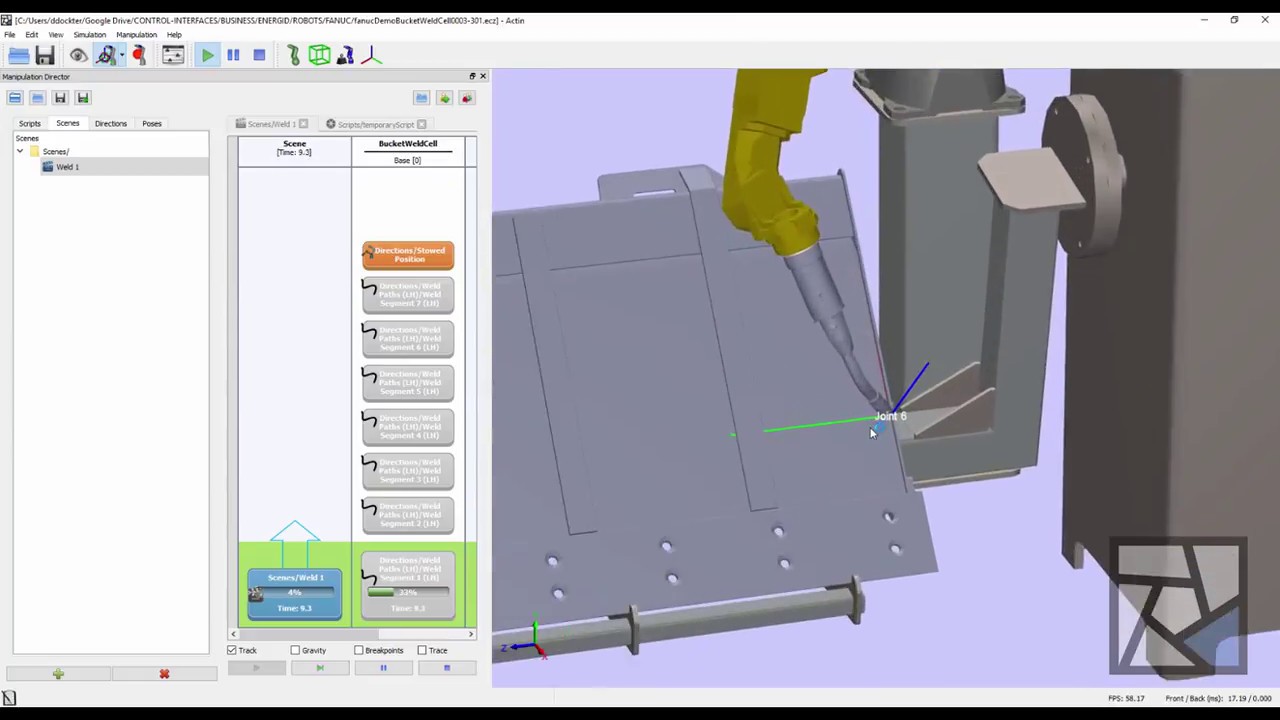Select the Directions/Stowed Position block
Viewport: 1280px width, 720px height.
coord(408,255)
